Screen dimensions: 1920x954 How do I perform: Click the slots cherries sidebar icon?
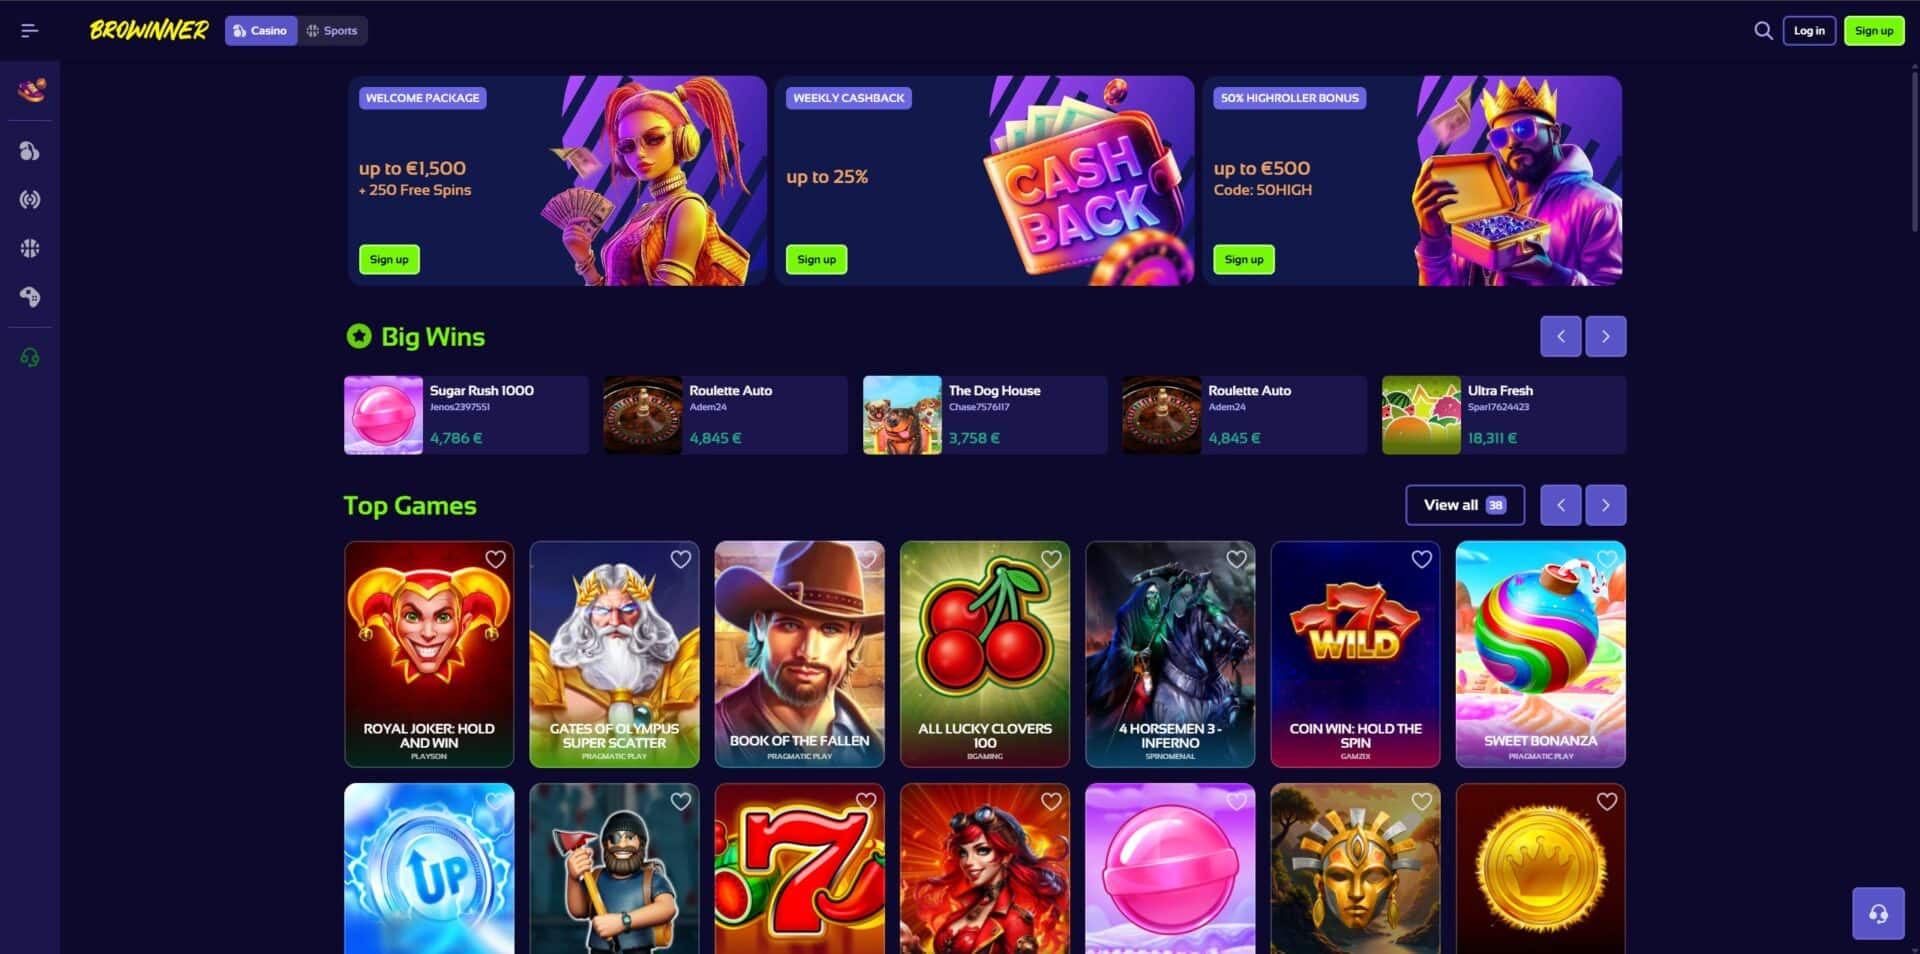pos(30,151)
